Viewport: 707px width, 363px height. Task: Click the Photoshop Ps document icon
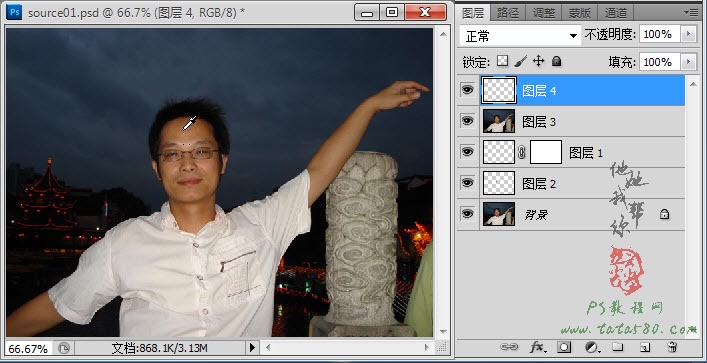(14, 12)
